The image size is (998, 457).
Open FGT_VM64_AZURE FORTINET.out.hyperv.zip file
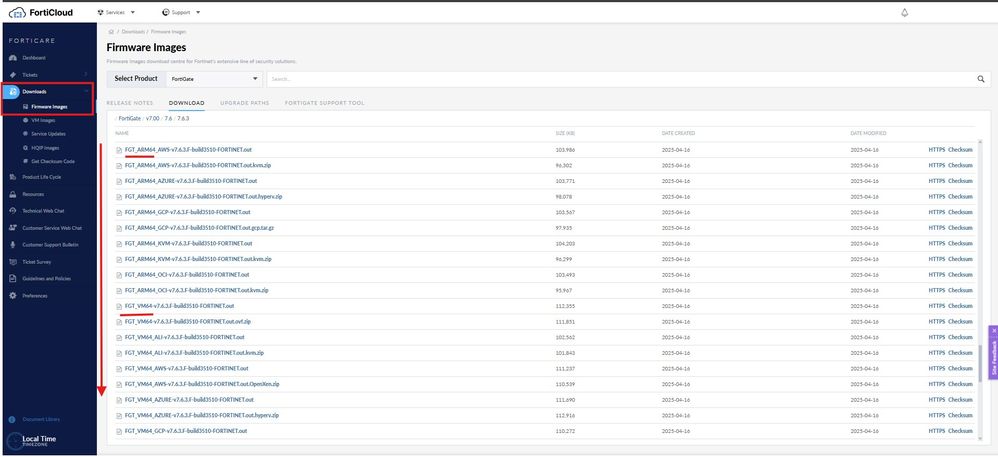tap(202, 415)
